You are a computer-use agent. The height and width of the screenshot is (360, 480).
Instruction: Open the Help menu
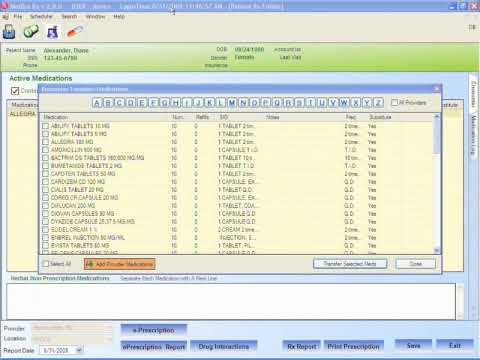tap(119, 16)
